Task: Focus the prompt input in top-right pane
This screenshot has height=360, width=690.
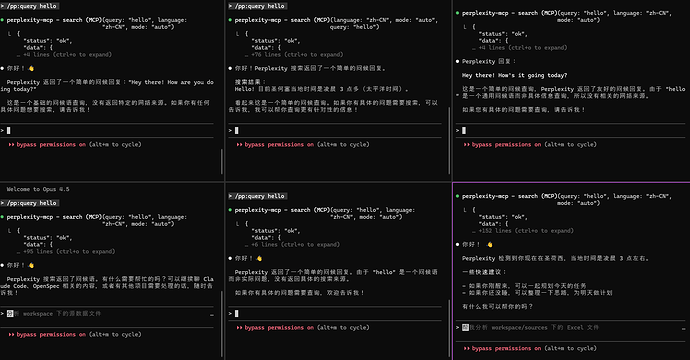Action: (x=570, y=131)
